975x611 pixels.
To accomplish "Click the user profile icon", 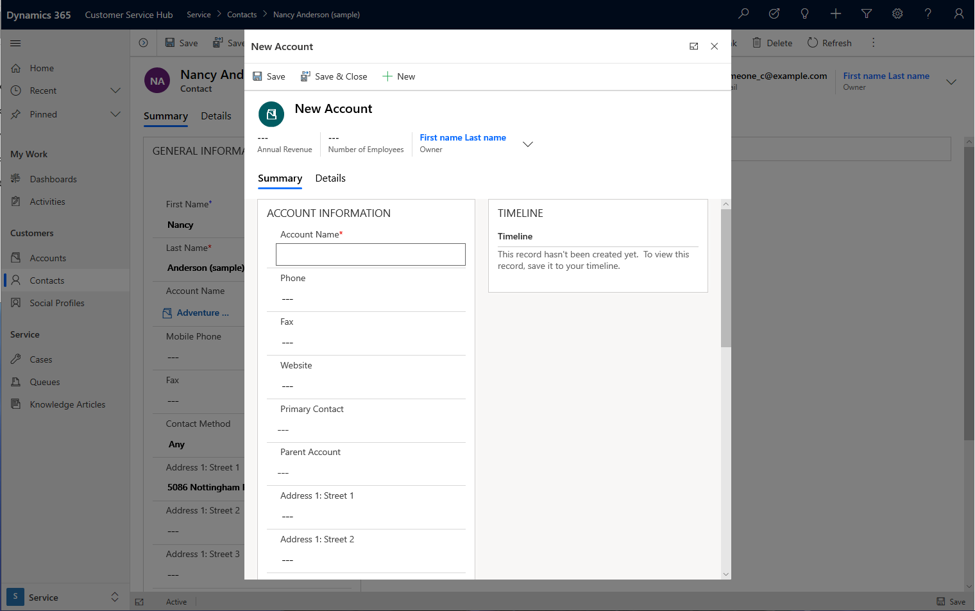I will pos(958,14).
